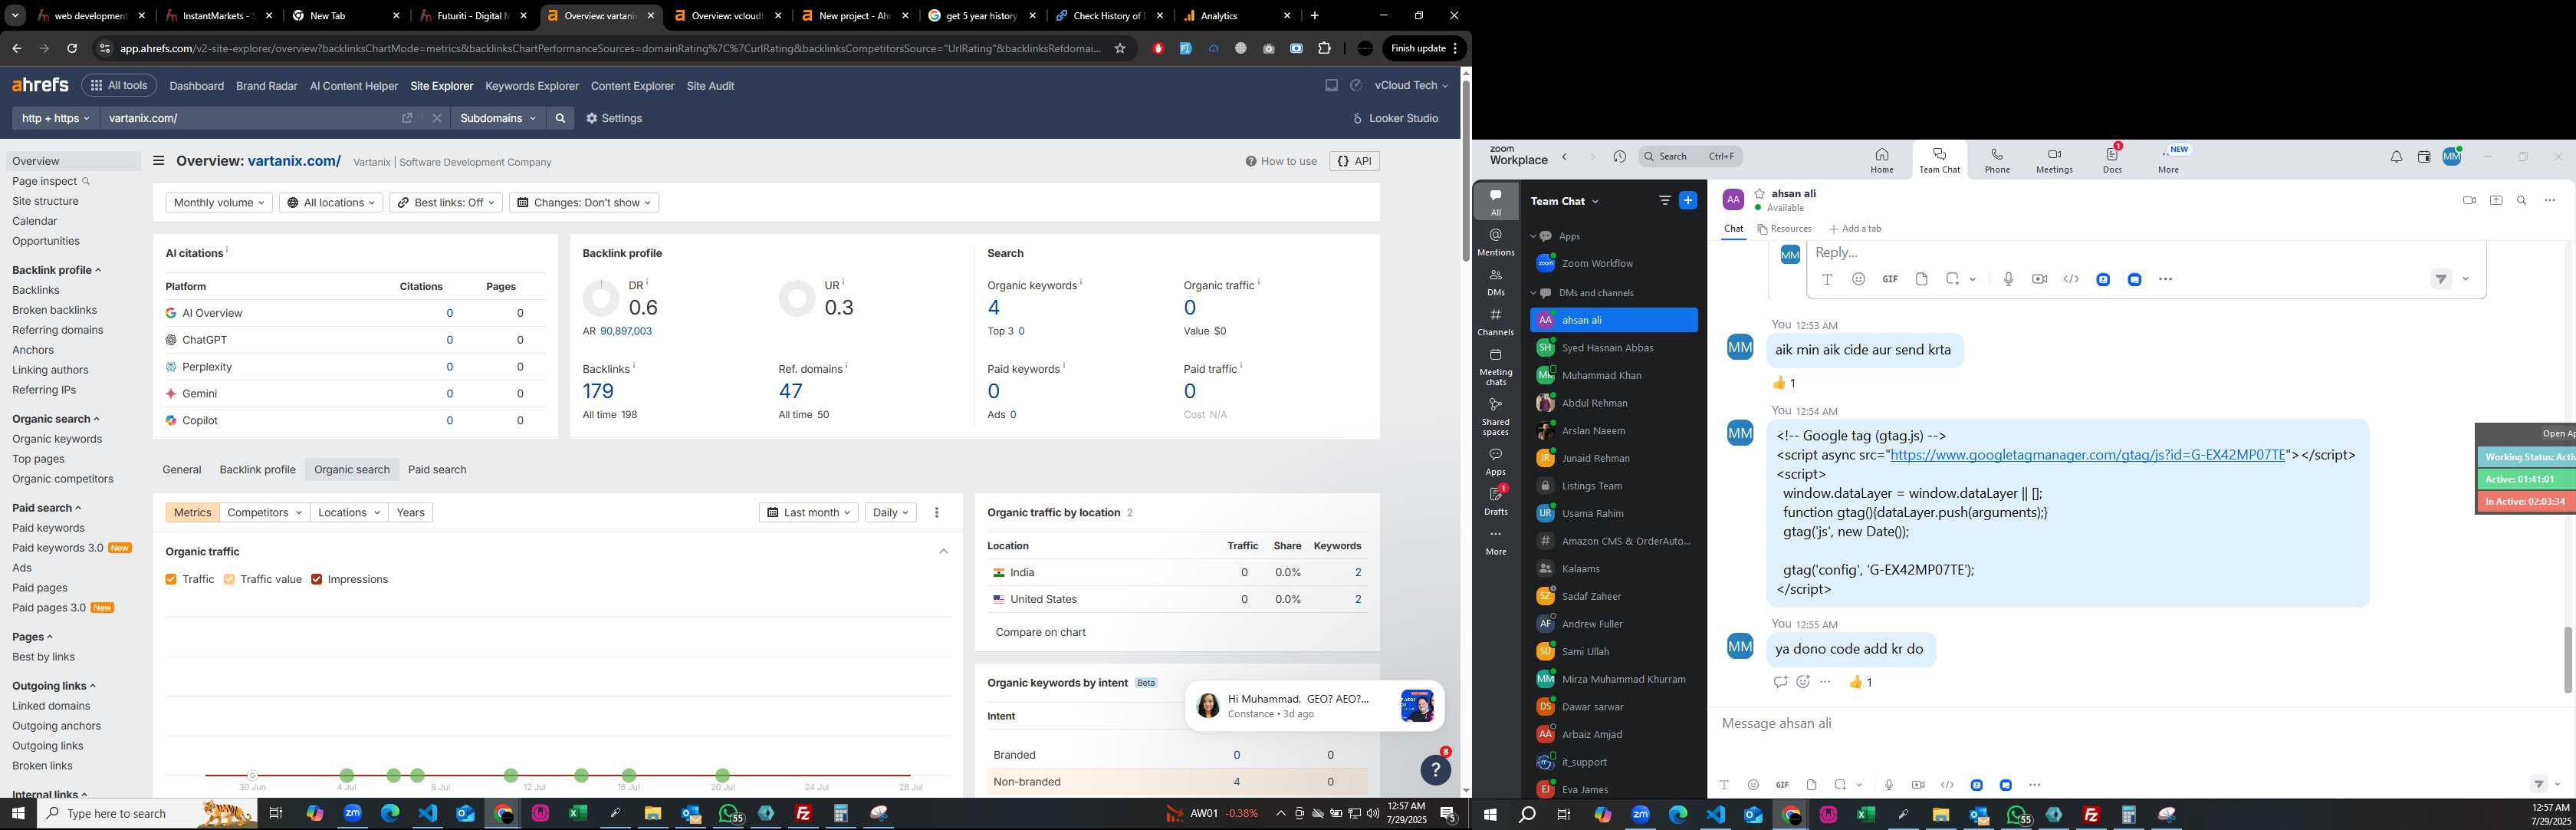This screenshot has width=2576, height=830.
Task: Open vartanix.com in a new tab icon
Action: [407, 118]
